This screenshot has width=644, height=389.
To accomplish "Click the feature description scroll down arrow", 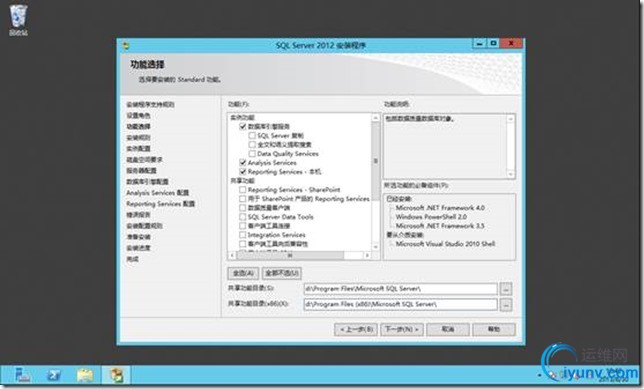I will click(x=511, y=174).
